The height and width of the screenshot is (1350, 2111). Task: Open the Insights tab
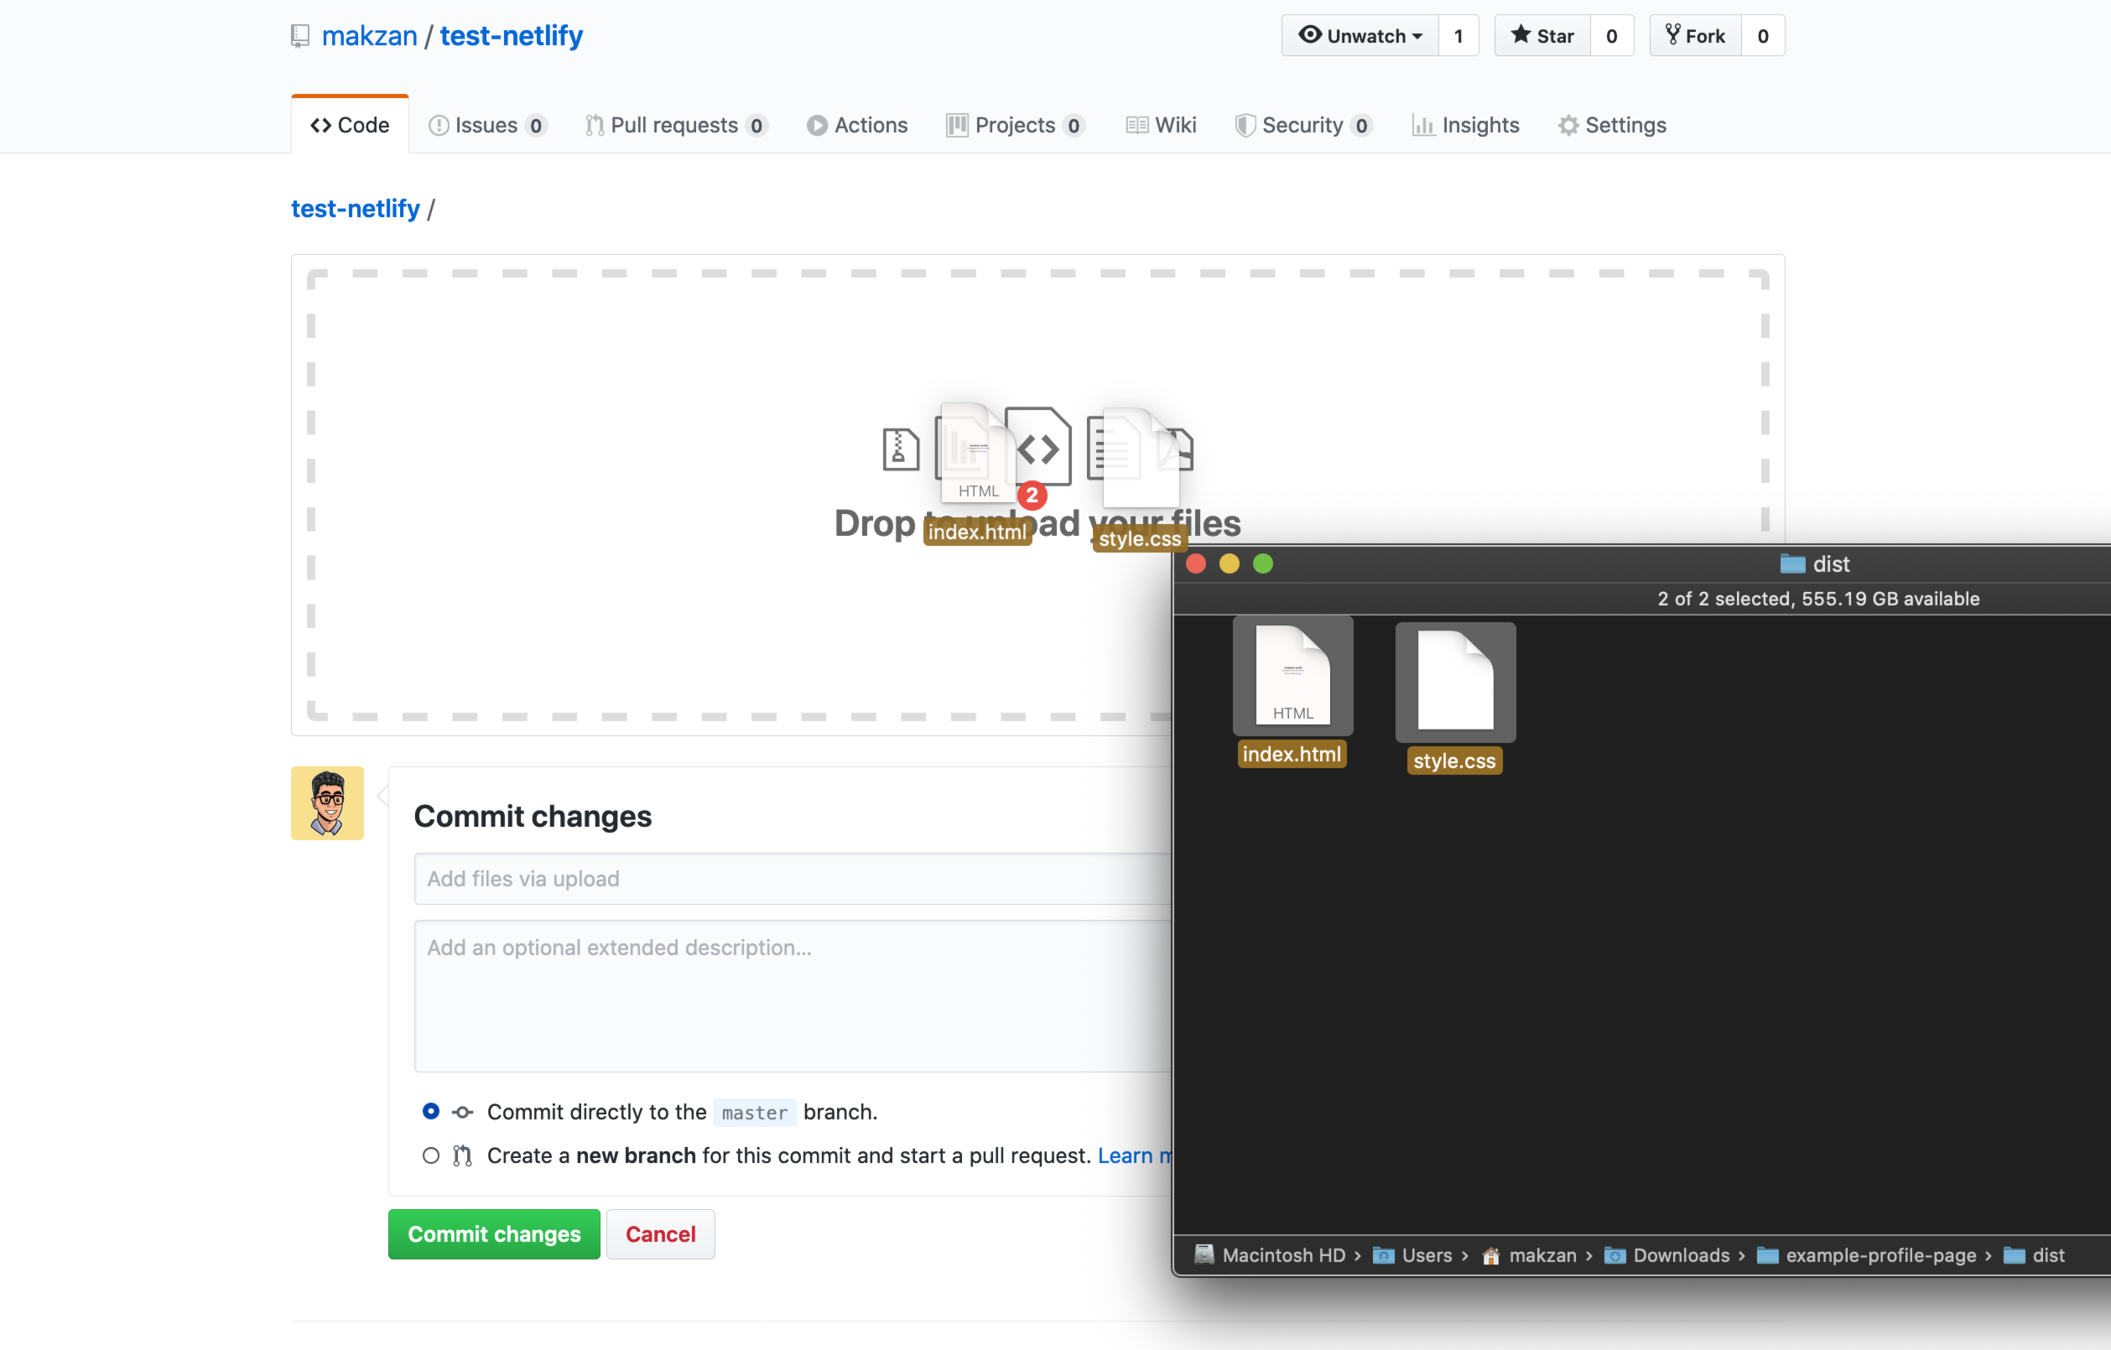coord(1466,125)
